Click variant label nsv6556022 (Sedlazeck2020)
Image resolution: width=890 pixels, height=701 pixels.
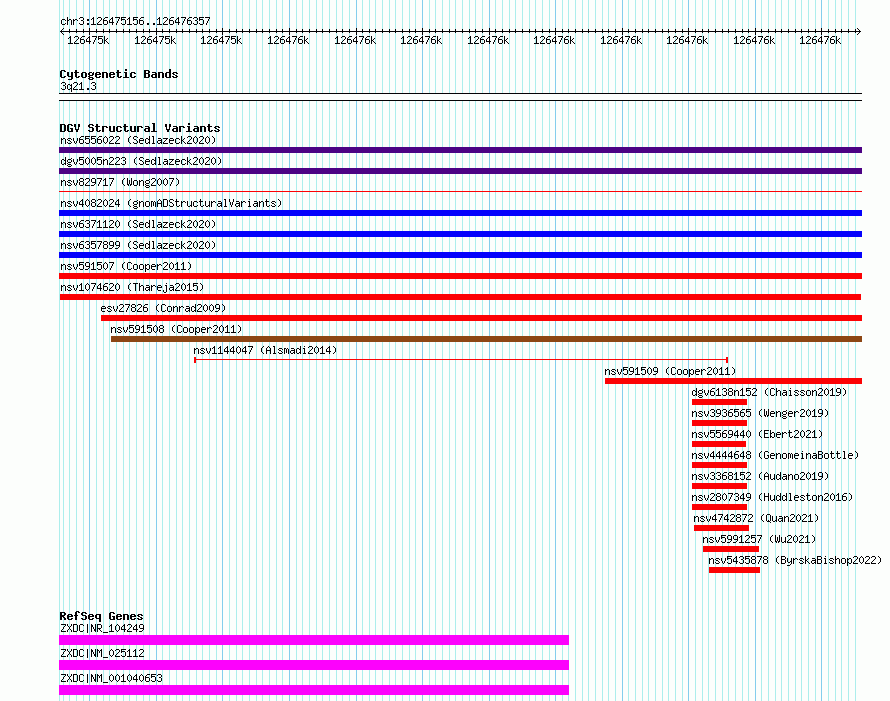tap(138, 140)
